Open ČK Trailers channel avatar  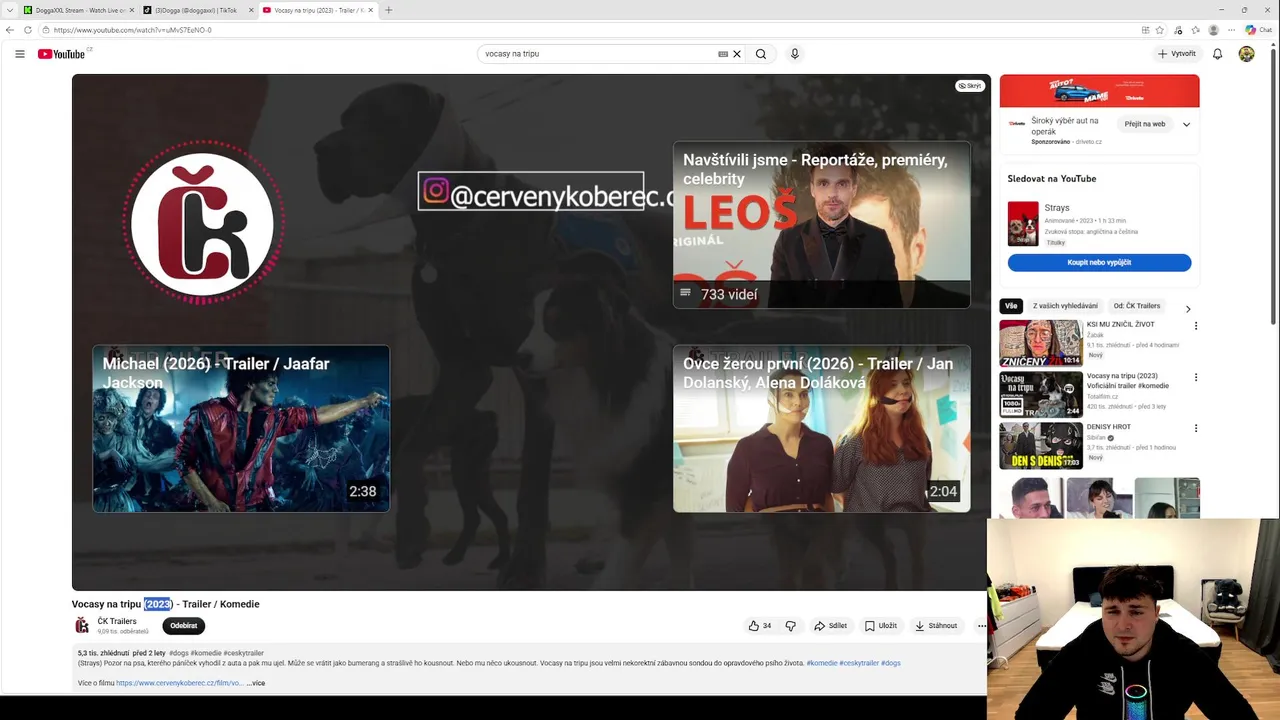click(82, 626)
